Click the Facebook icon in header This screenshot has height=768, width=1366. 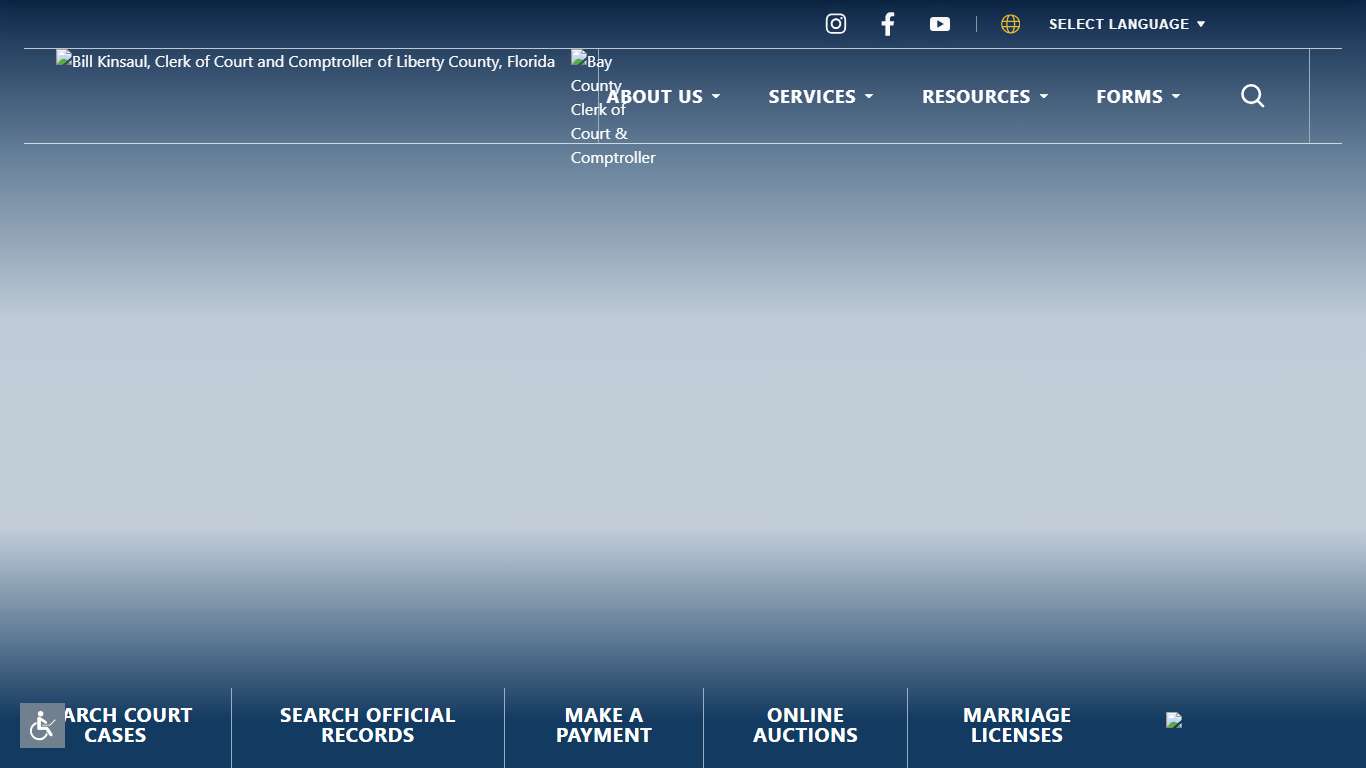[887, 24]
